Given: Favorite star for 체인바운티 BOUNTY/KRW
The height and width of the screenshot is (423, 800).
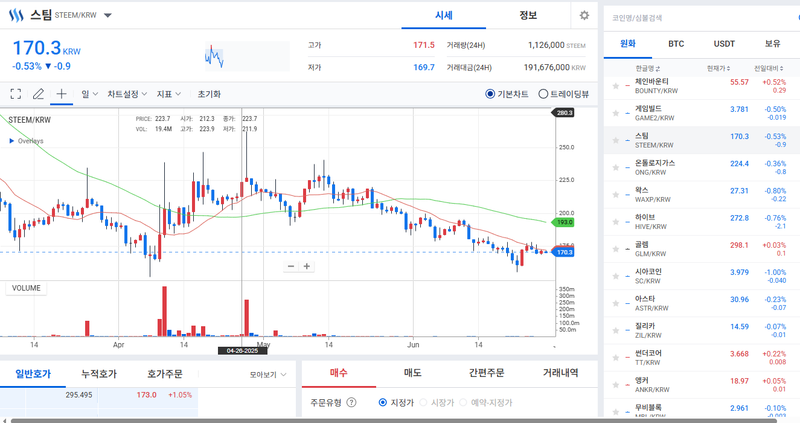Looking at the screenshot, I should coord(616,86).
